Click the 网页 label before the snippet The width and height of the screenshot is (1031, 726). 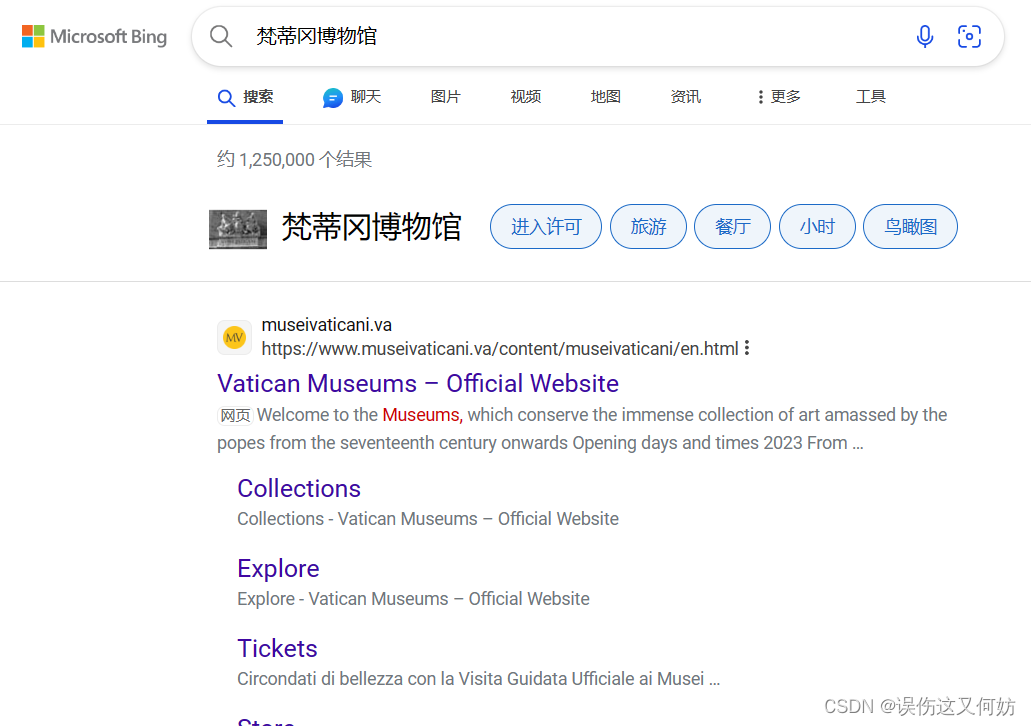[x=235, y=416]
